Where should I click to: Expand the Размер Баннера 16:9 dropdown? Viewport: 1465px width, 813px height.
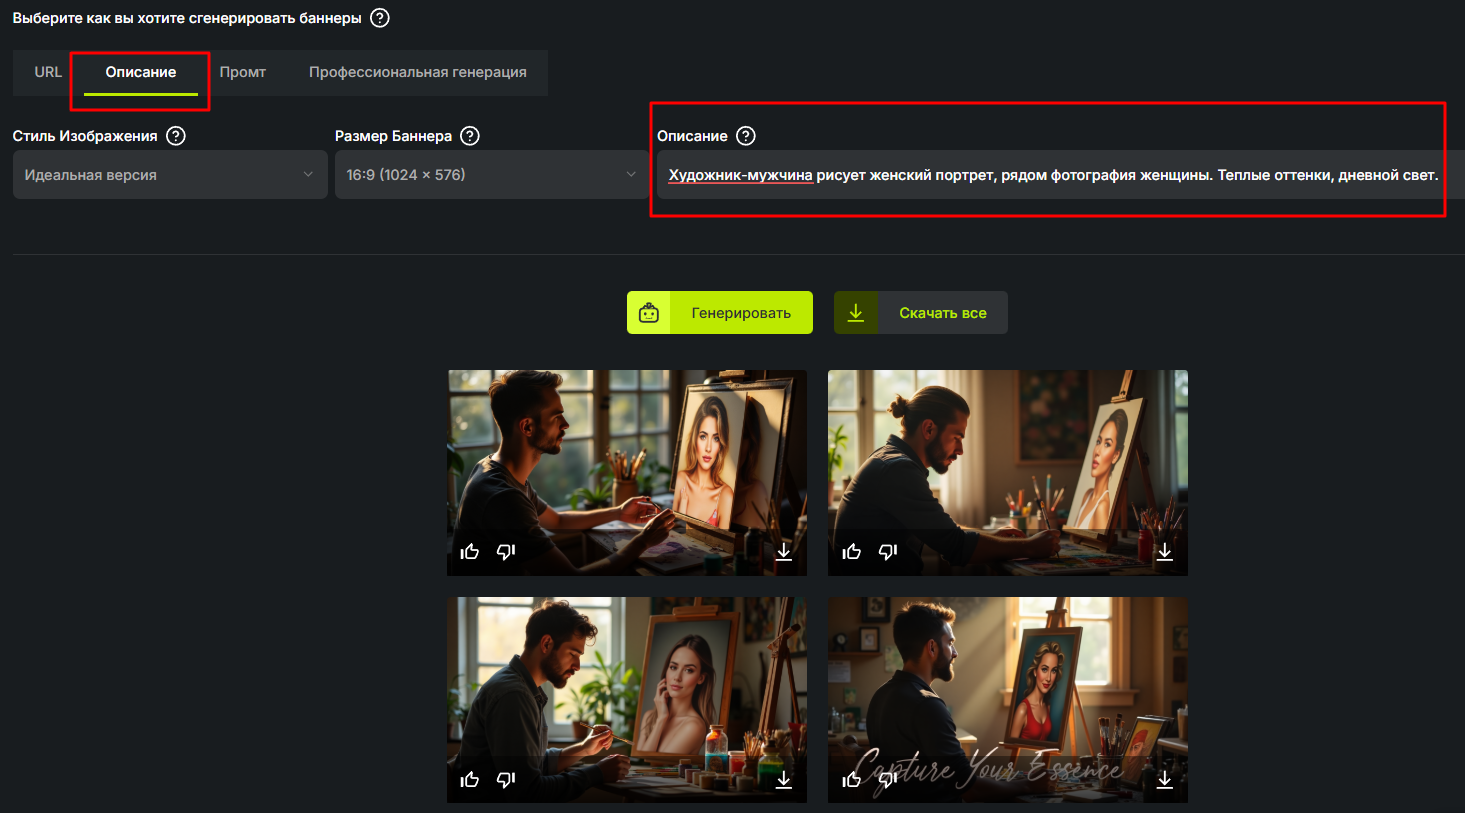(491, 175)
